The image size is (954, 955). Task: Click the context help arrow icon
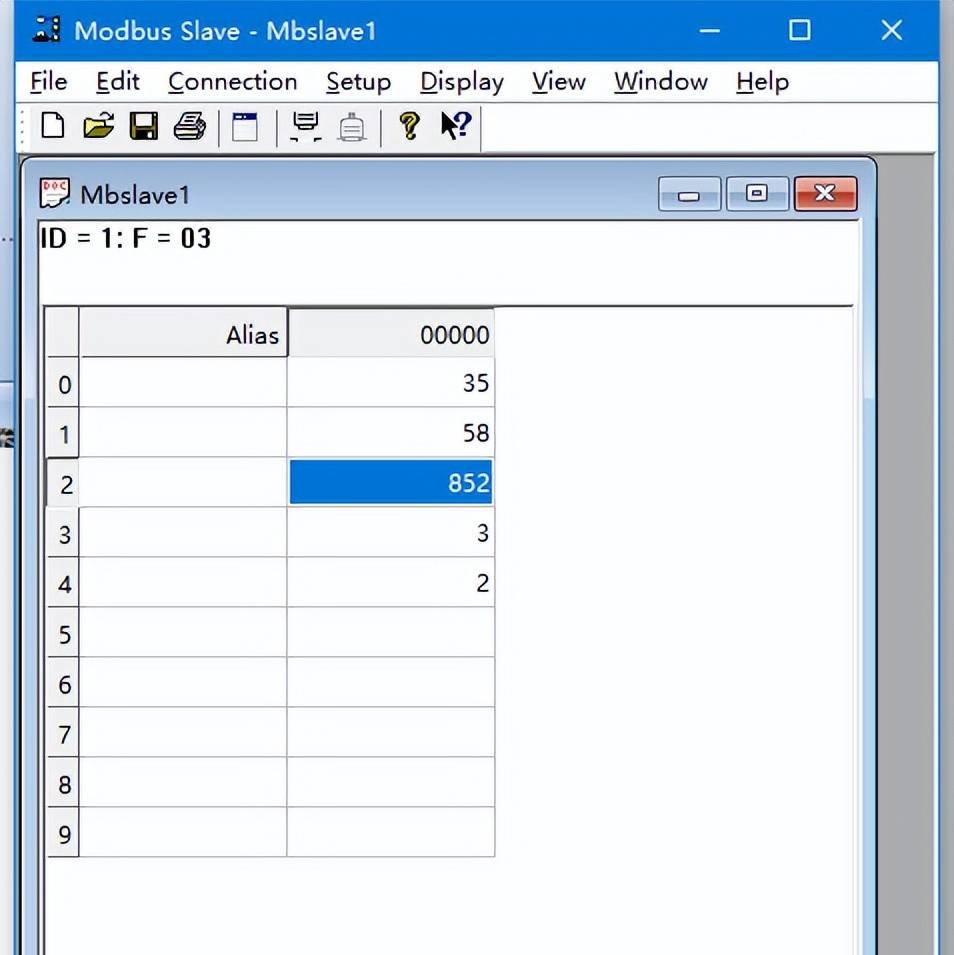click(455, 126)
